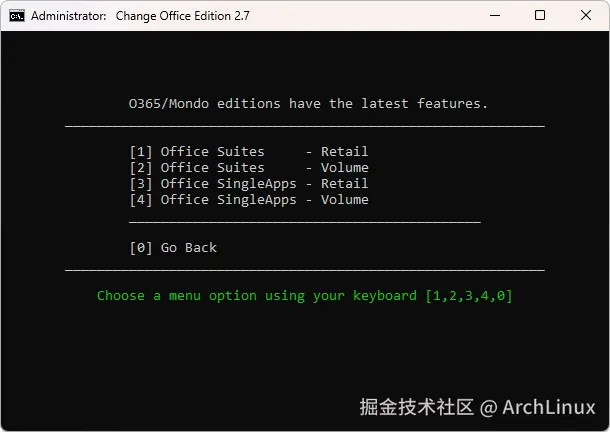Click the 'ArchLinux' watermark name
The image size is (610, 432).
click(x=549, y=407)
